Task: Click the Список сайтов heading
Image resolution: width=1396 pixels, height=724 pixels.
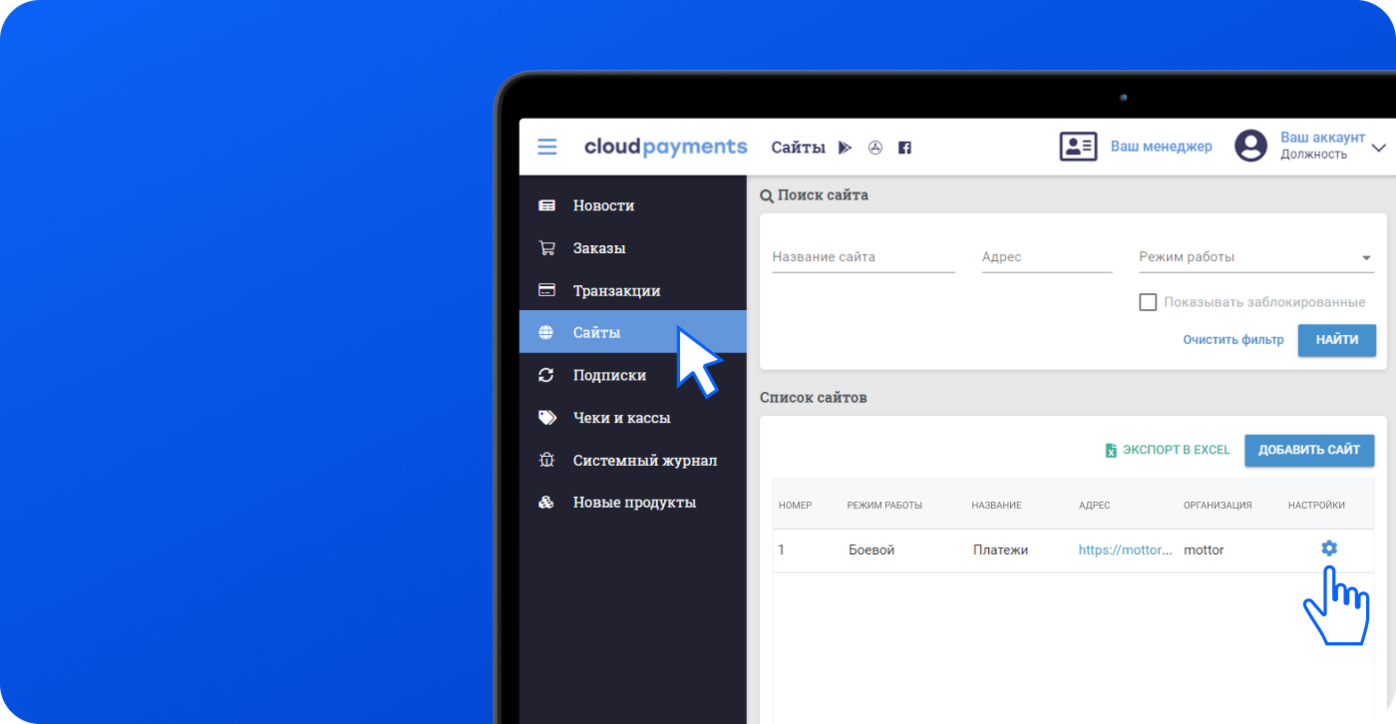Action: (x=813, y=398)
